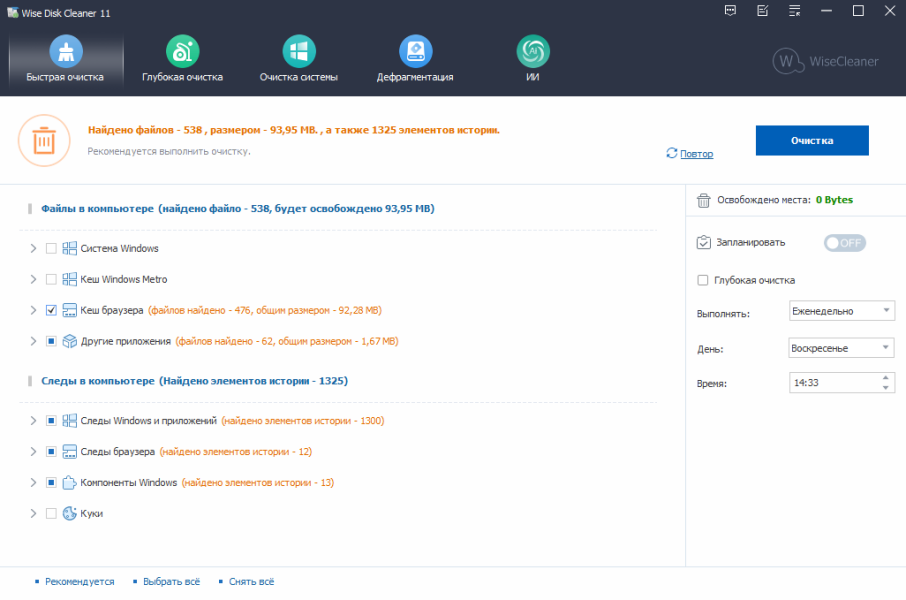This screenshot has height=600, width=906.
Task: Expand the Компоненты Windows row
Action: pyautogui.click(x=33, y=483)
